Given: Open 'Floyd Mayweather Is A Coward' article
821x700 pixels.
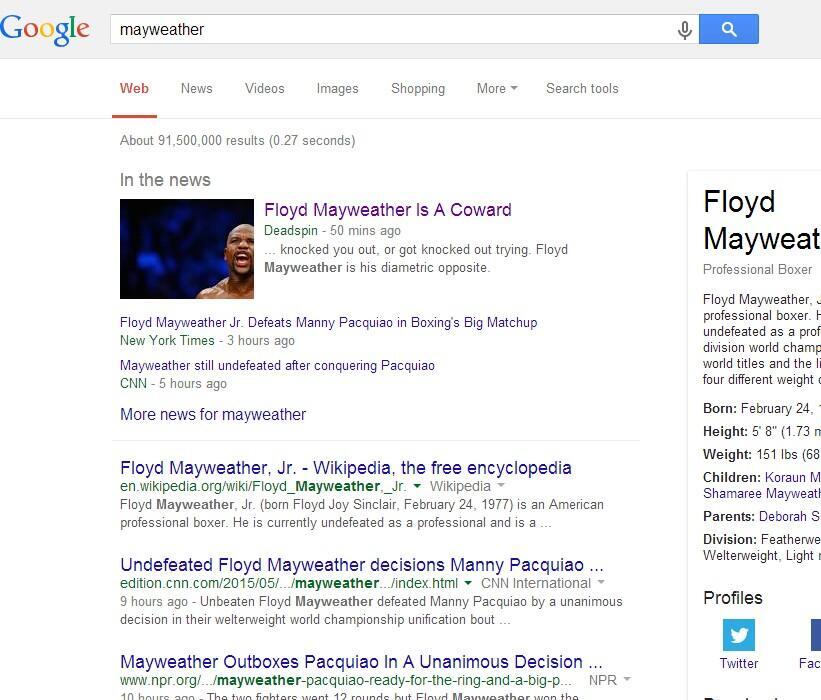Looking at the screenshot, I should point(387,210).
